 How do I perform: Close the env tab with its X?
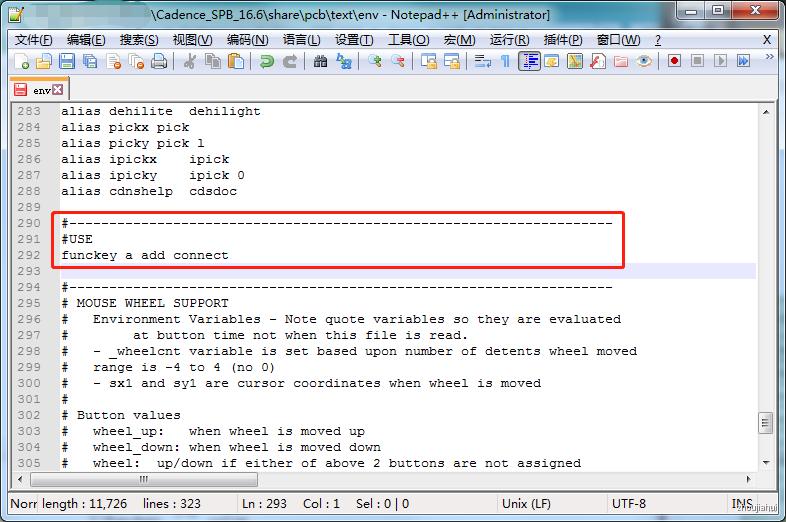coord(58,89)
